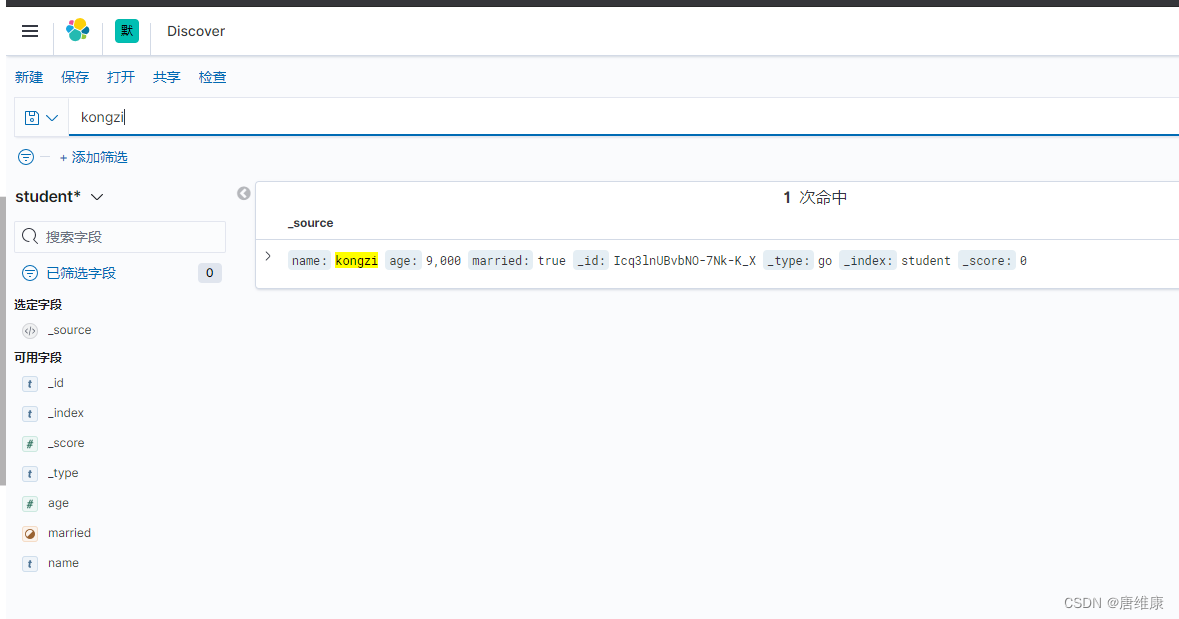Click the _score number type icon
This screenshot has height=619, width=1179.
point(30,444)
